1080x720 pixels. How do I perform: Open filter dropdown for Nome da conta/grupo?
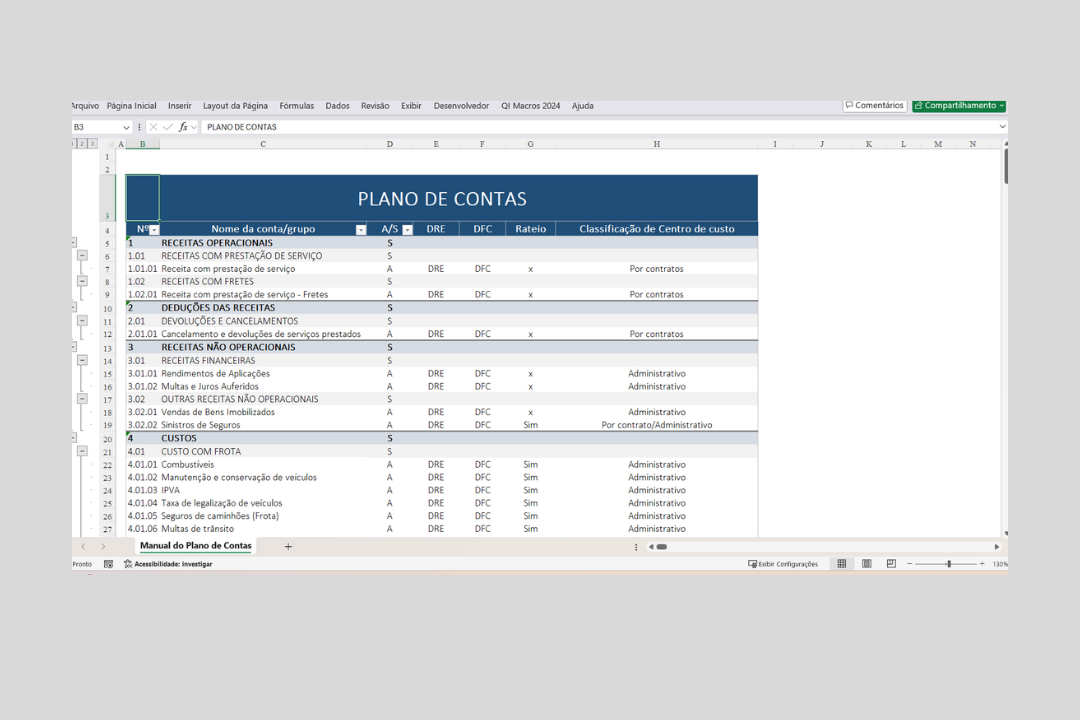[361, 230]
